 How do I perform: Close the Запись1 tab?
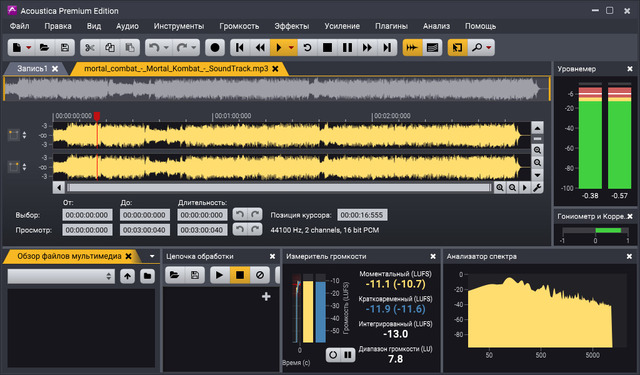point(55,69)
